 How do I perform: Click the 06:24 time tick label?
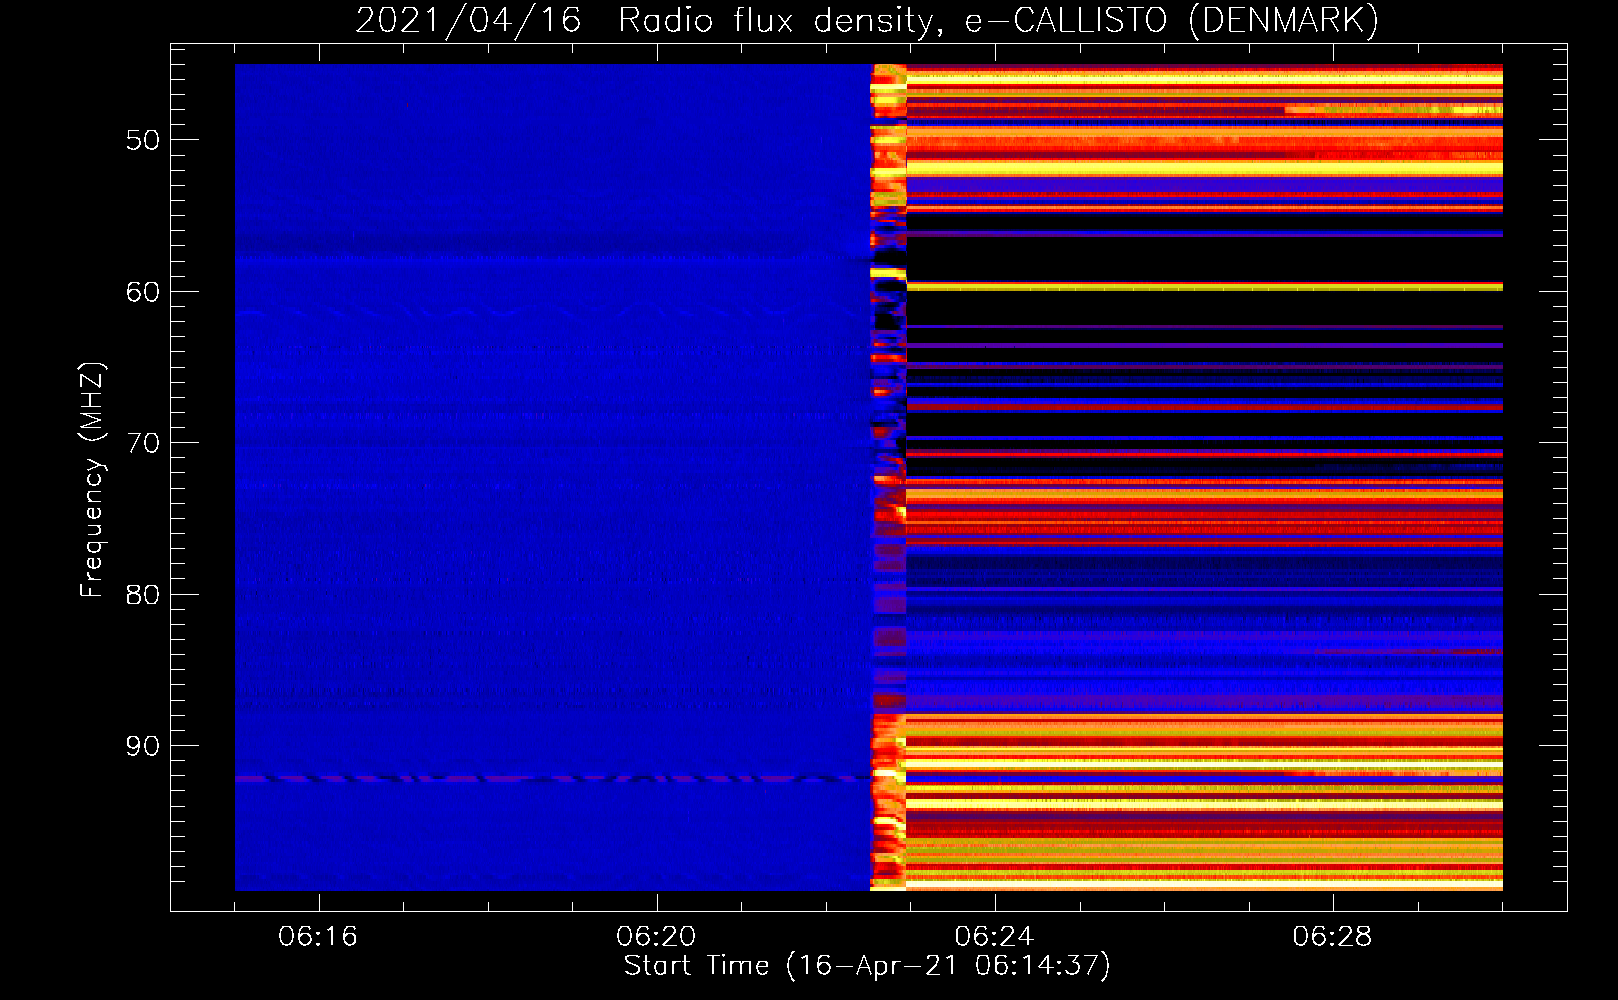[994, 937]
